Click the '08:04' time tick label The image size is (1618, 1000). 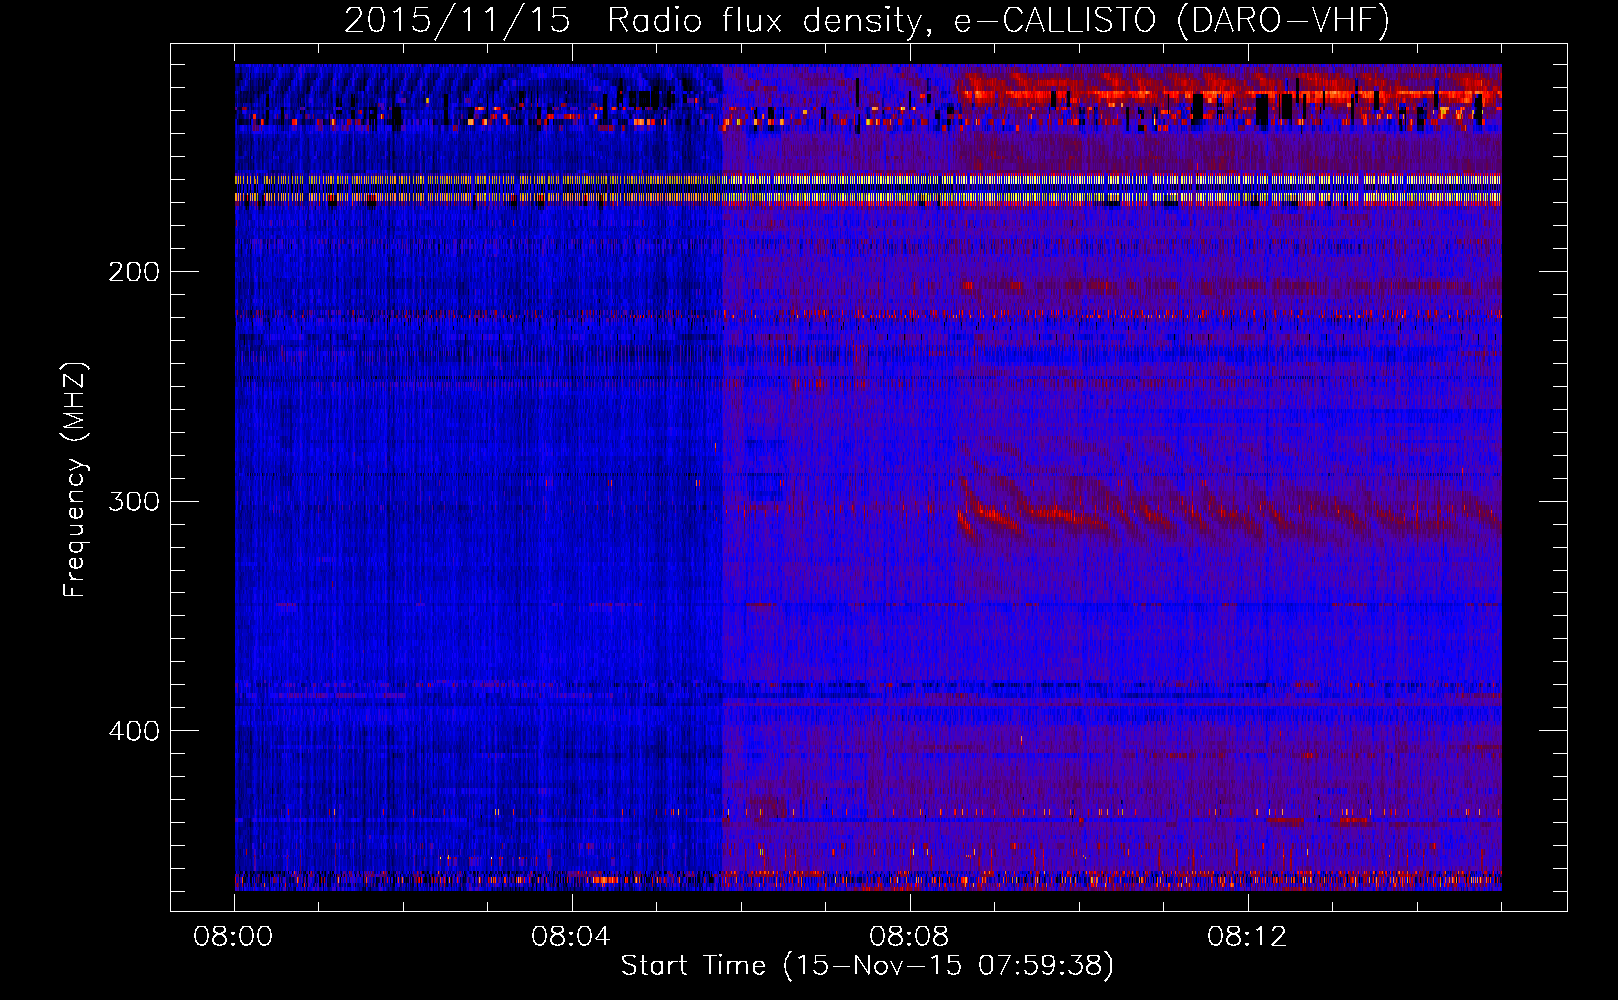(x=571, y=937)
